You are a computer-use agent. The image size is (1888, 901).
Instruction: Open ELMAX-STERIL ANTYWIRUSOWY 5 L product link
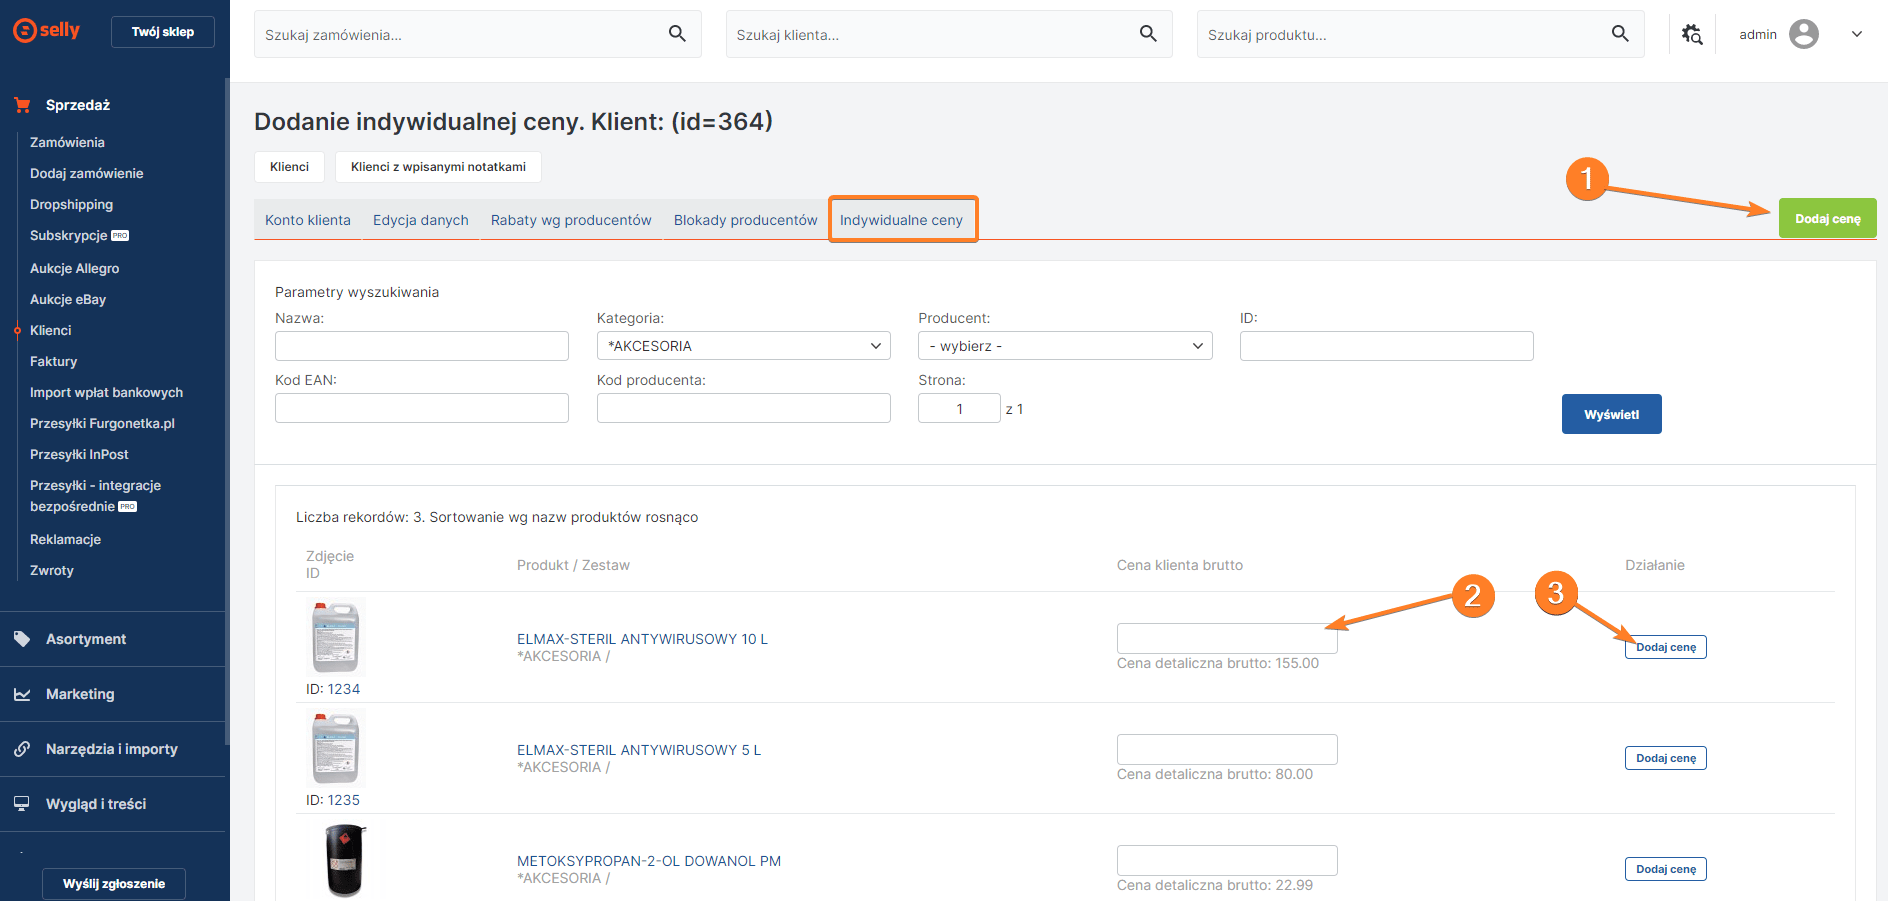639,750
